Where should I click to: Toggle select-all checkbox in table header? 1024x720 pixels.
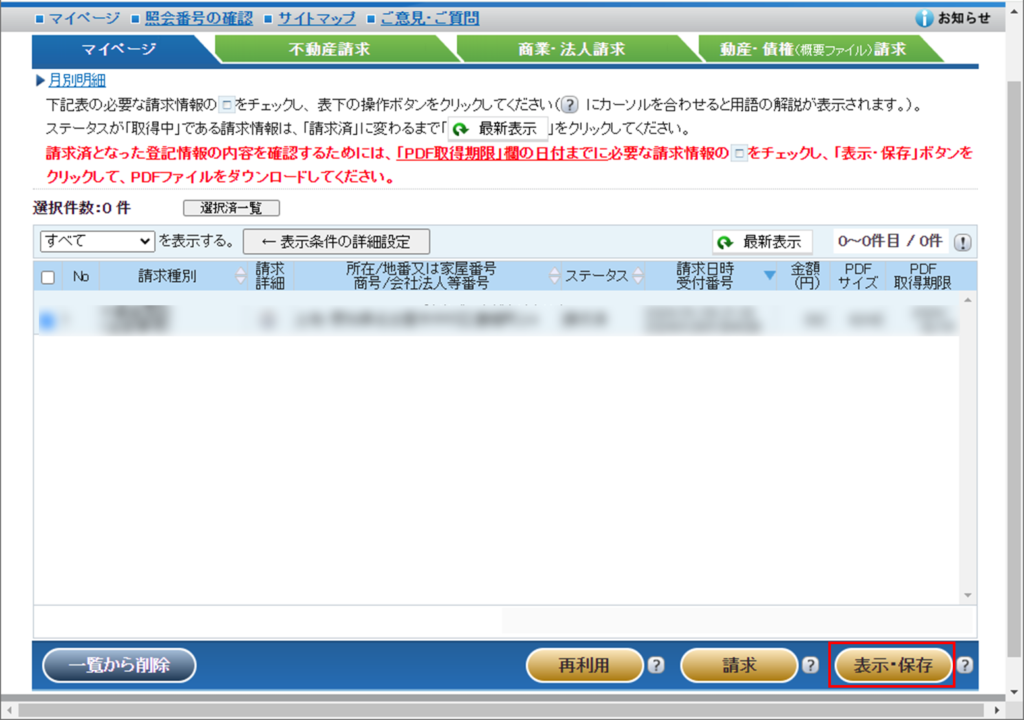[47, 278]
